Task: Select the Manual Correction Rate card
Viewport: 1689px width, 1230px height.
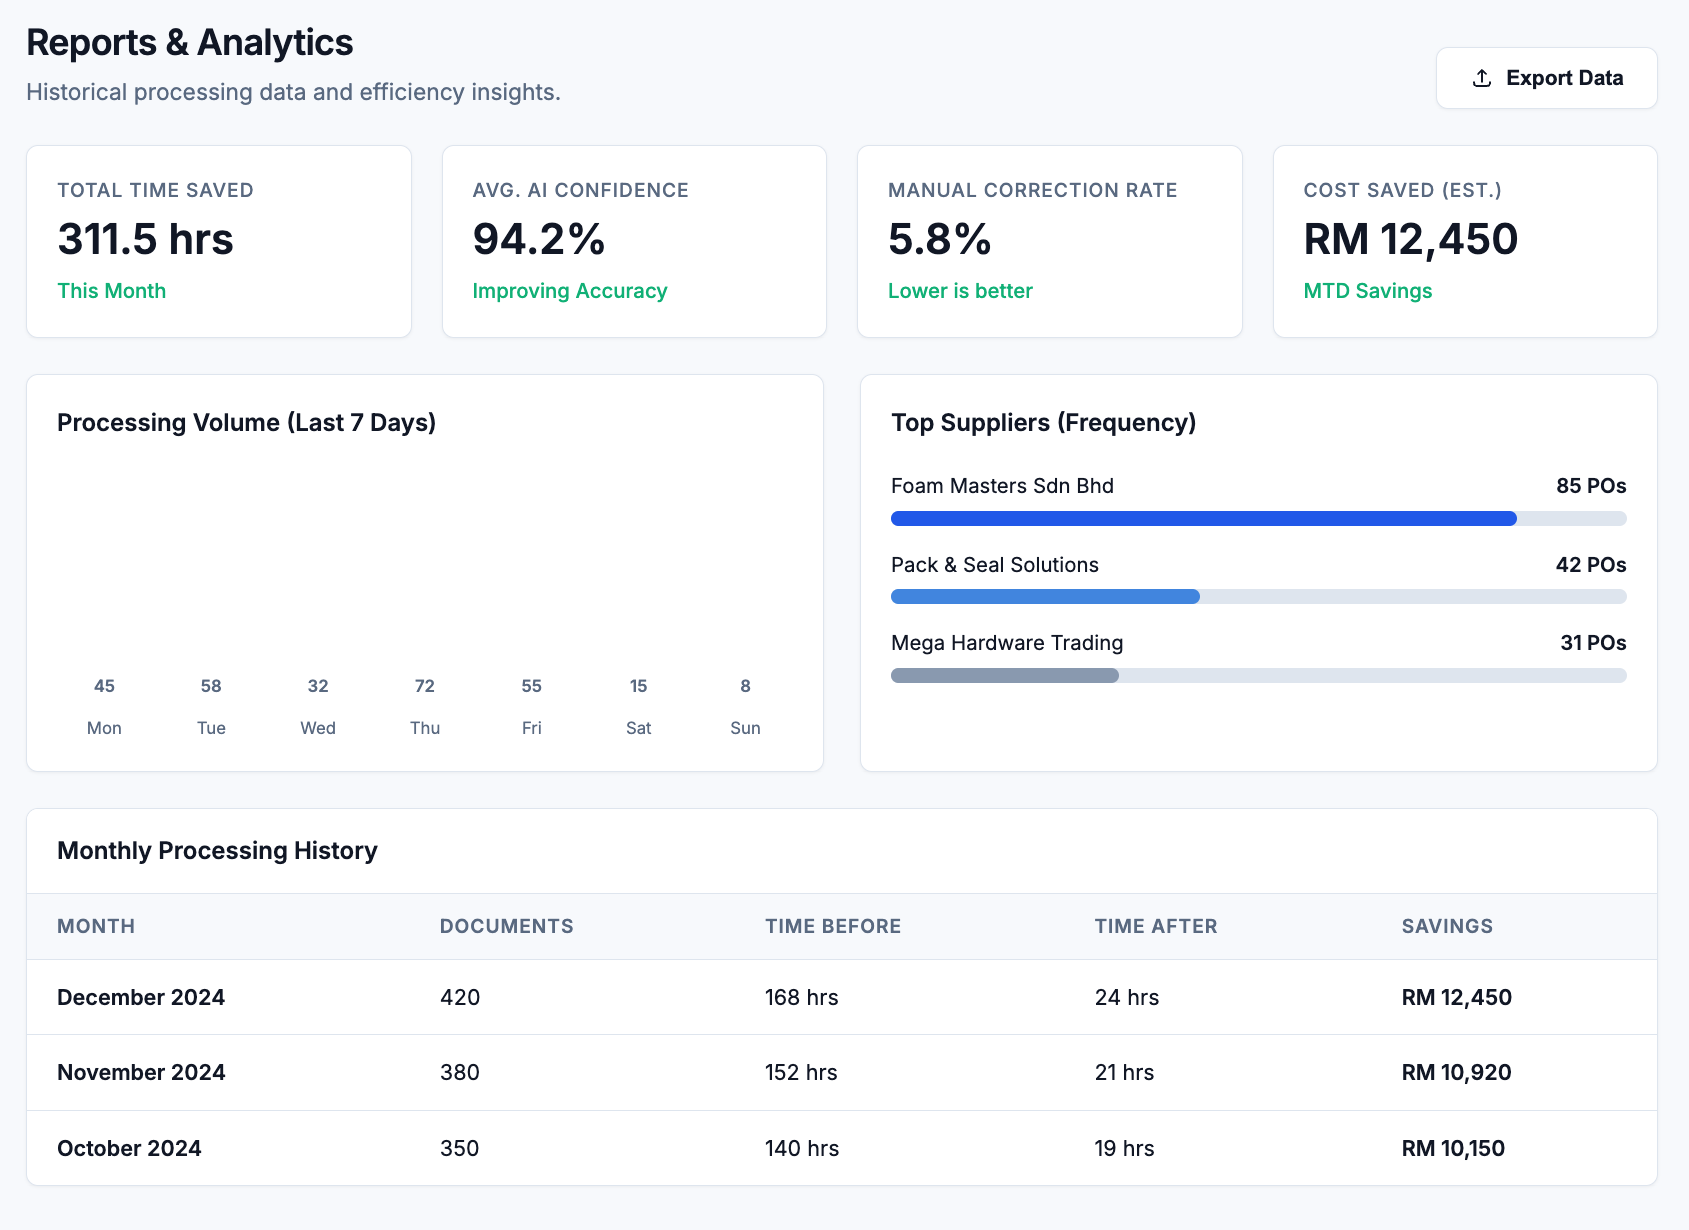Action: click(1049, 241)
